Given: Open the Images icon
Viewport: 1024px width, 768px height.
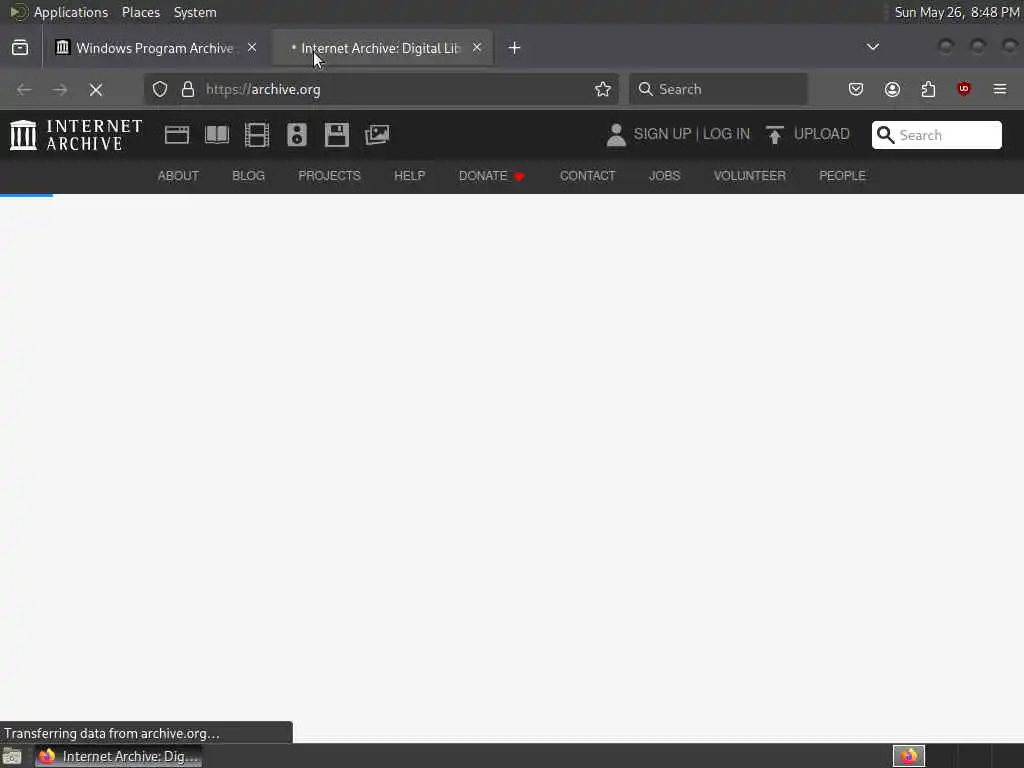Looking at the screenshot, I should pyautogui.click(x=377, y=135).
